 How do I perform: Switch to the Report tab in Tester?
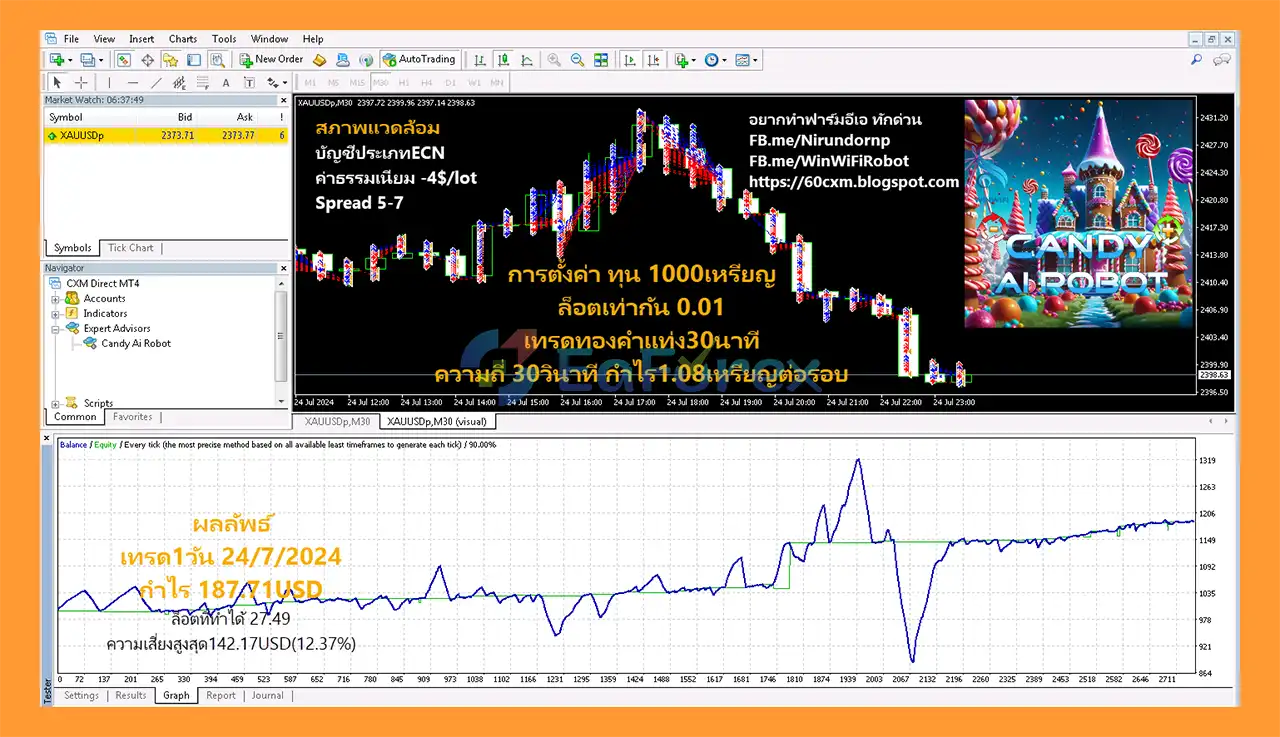coord(220,696)
